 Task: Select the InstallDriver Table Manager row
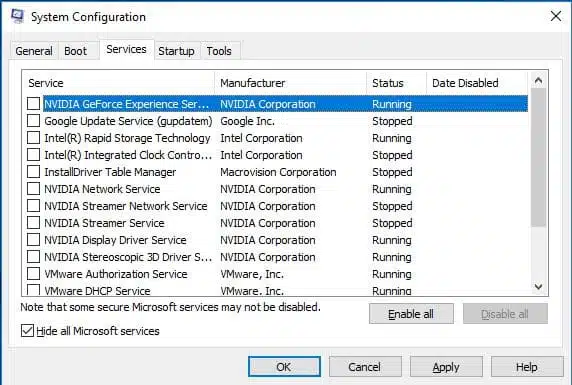(x=277, y=172)
